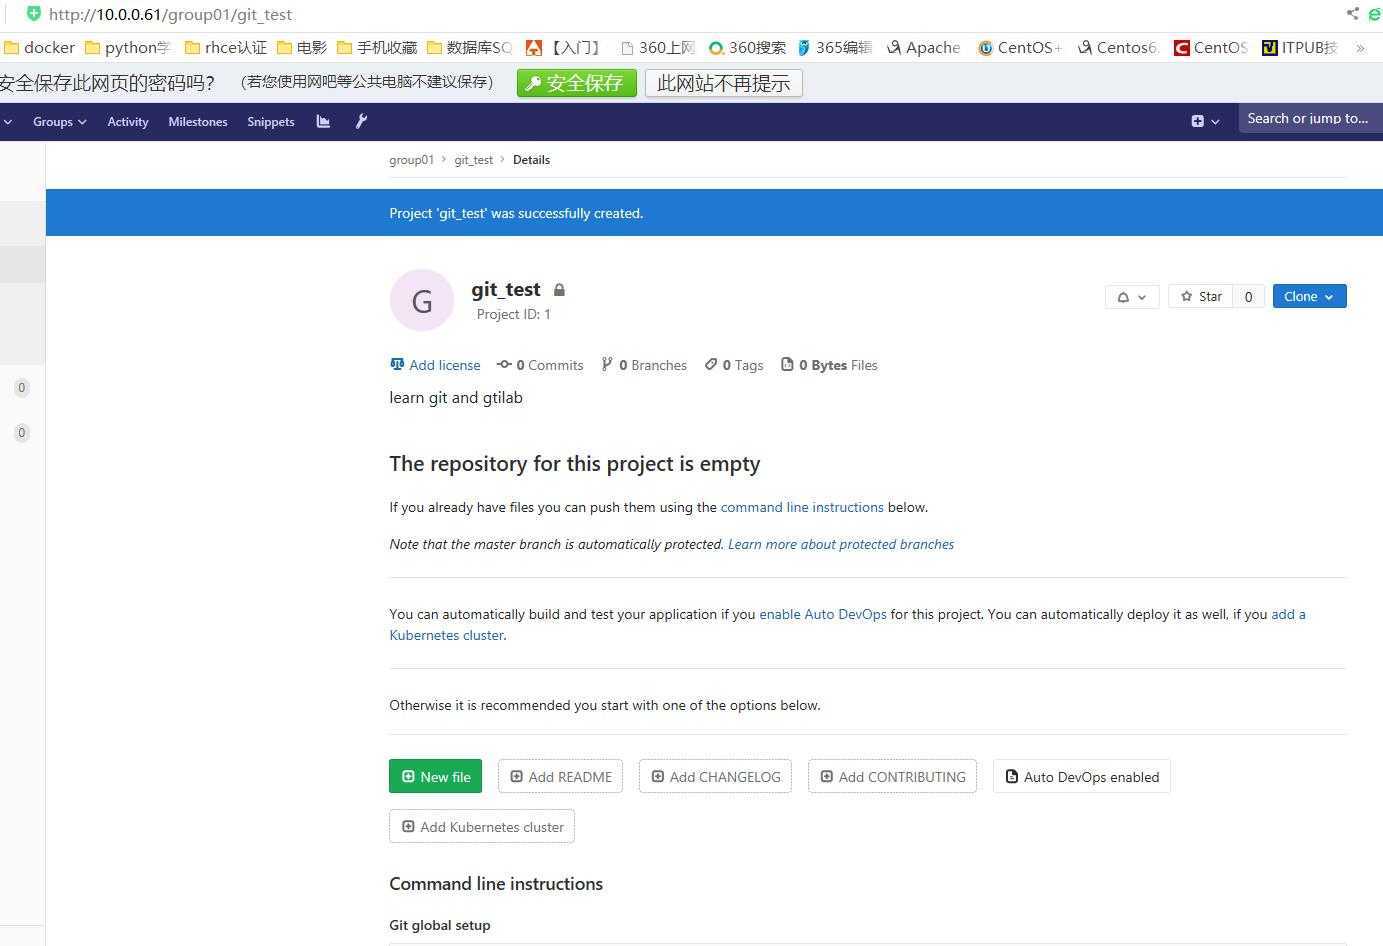
Task: Expand the Clone dropdown
Action: [1309, 296]
